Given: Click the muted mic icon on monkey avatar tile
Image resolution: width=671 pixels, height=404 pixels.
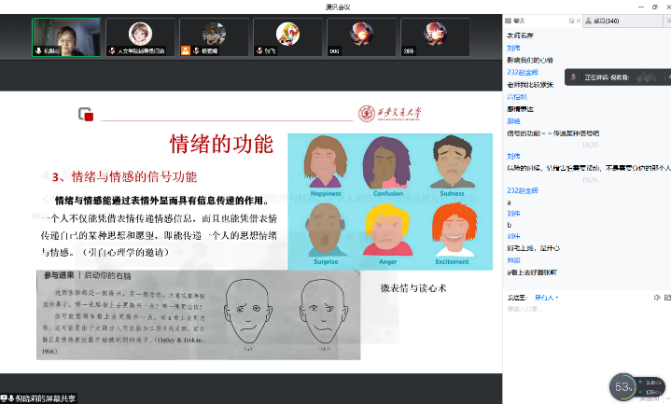Looking at the screenshot, I should pos(259,51).
